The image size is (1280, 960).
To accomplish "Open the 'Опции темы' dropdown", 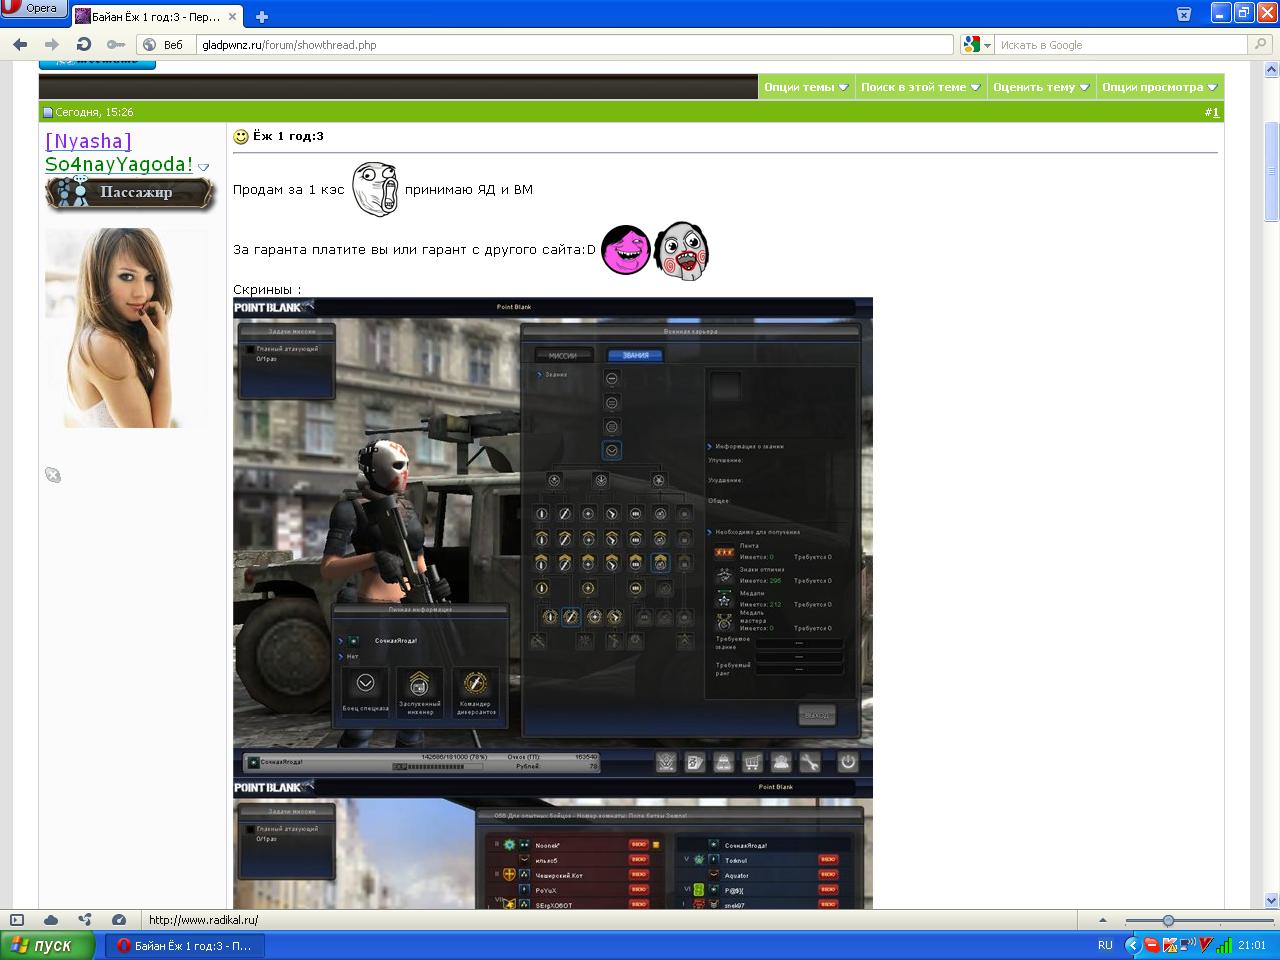I will click(806, 87).
